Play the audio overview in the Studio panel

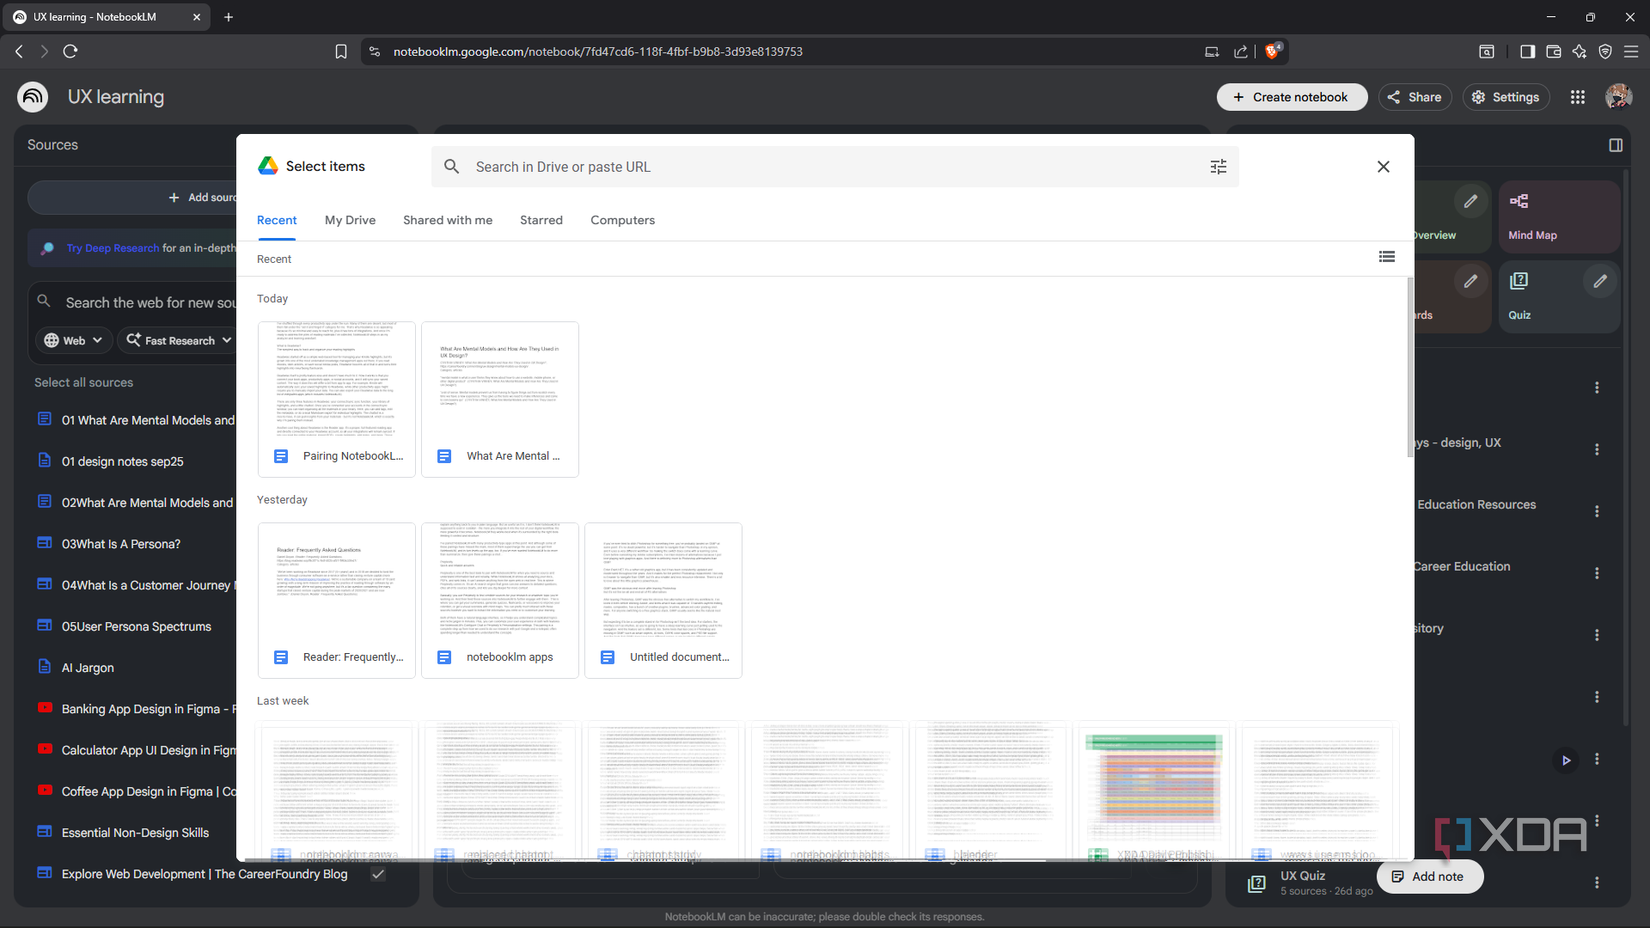click(1566, 760)
